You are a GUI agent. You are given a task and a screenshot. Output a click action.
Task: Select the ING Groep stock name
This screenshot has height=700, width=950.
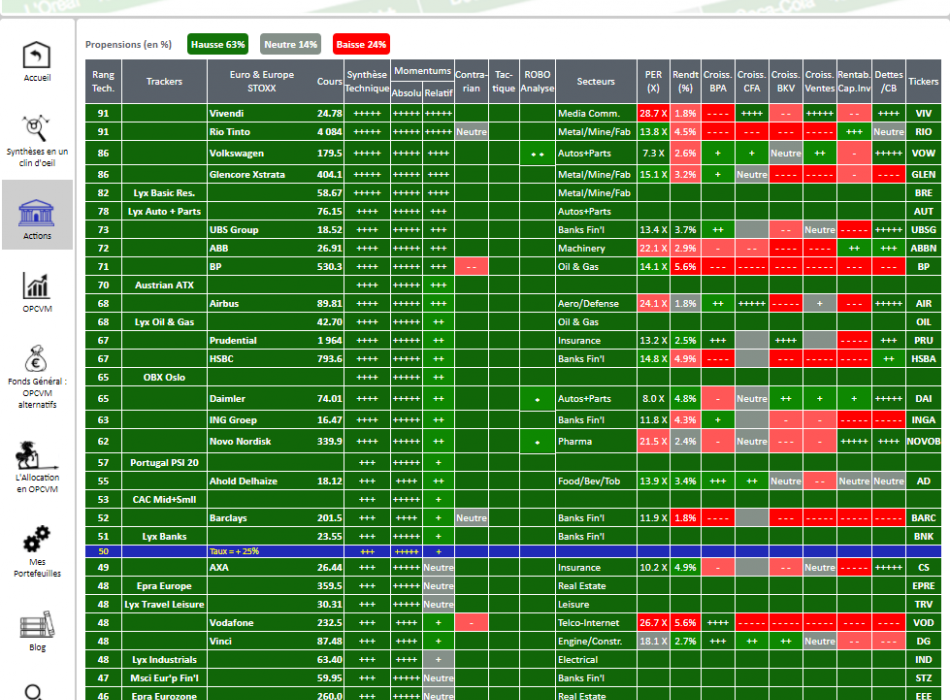[233, 420]
